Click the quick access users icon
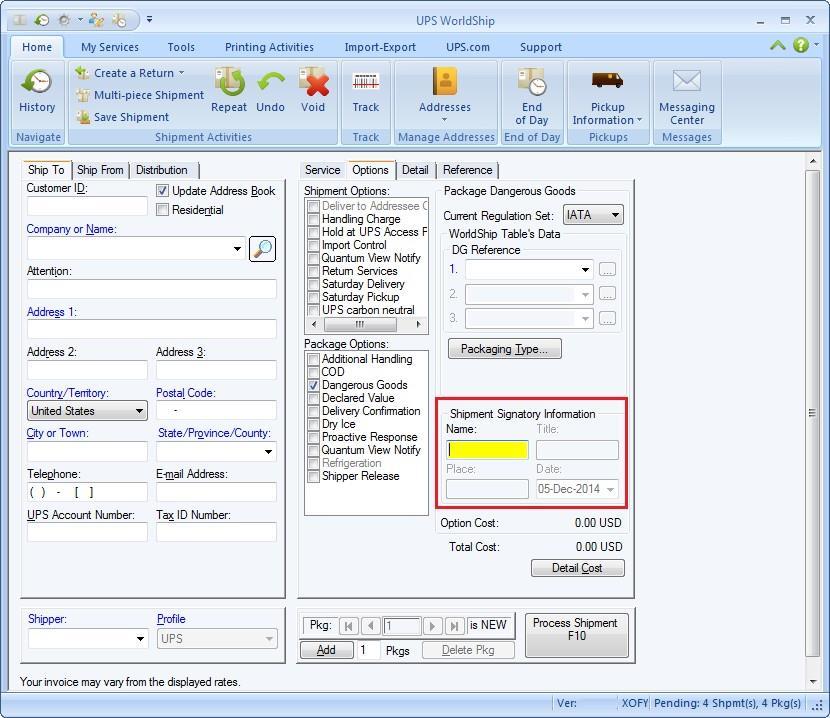The width and height of the screenshot is (830, 718). click(x=96, y=20)
